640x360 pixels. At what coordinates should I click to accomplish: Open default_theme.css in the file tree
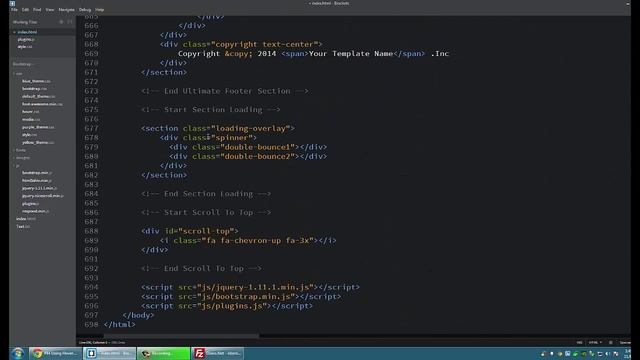(x=38, y=96)
